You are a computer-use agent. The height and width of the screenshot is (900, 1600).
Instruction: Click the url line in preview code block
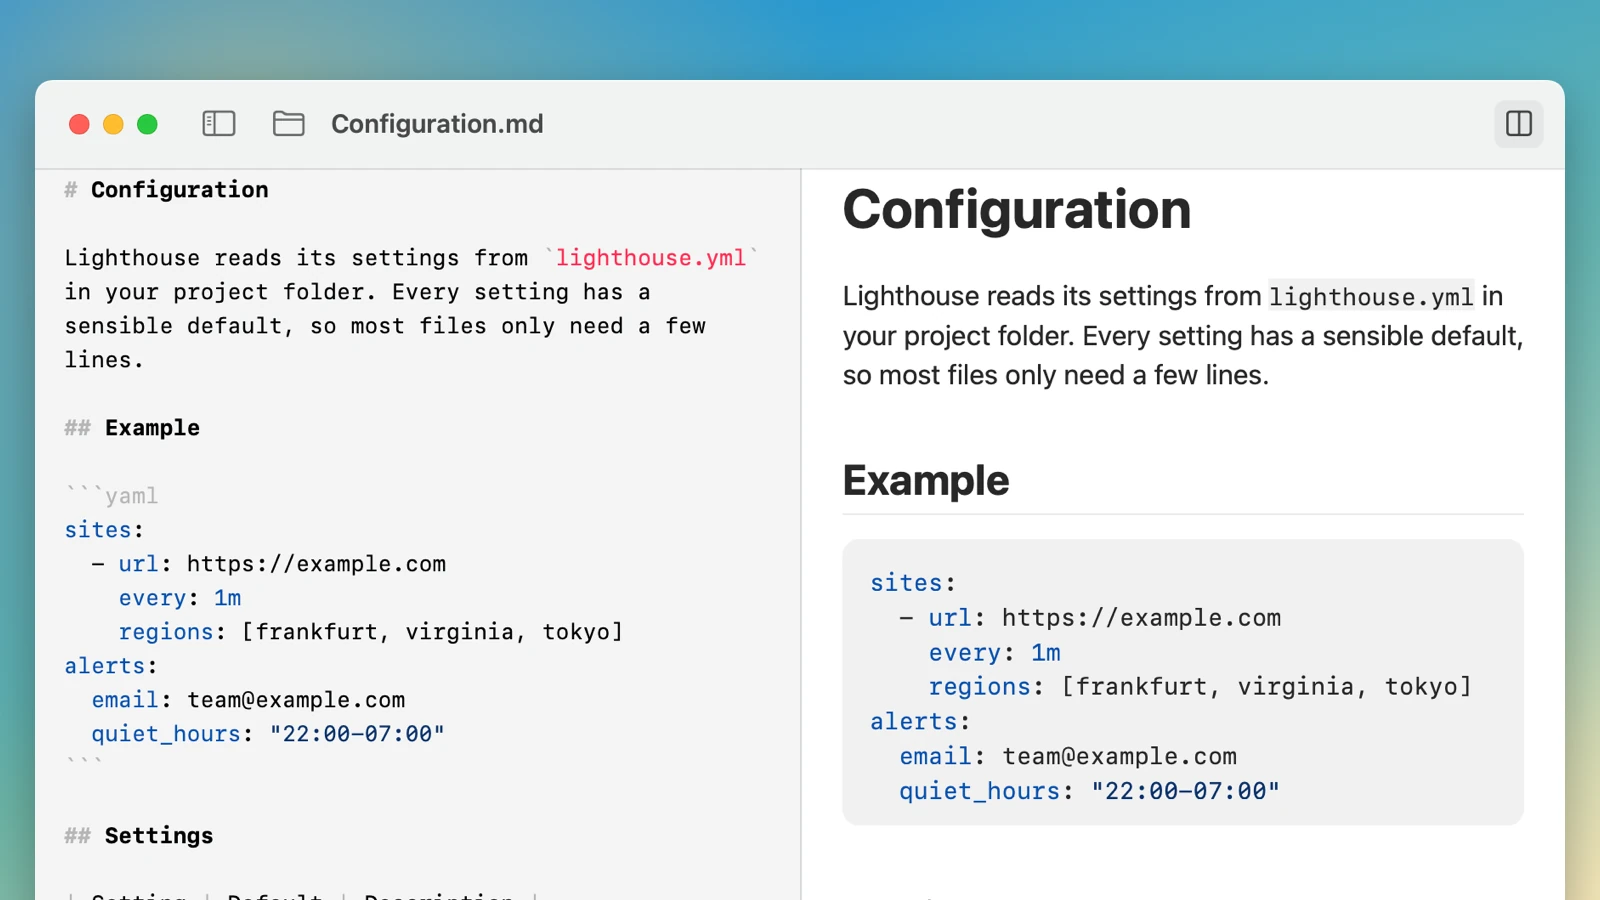1090,618
